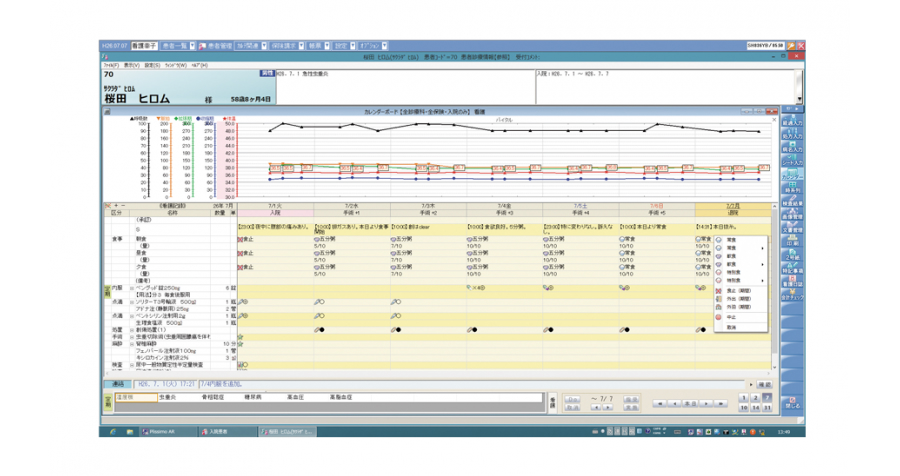Click the 31 day range button
The width and height of the screenshot is (900, 476).
coord(767,408)
